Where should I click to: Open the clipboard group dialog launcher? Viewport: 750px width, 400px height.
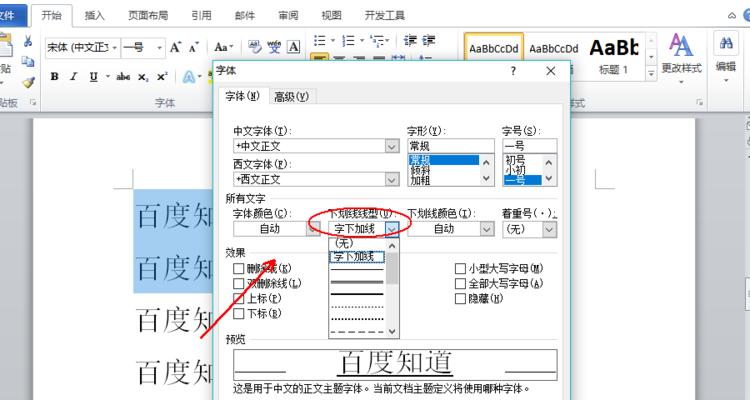[x=33, y=102]
